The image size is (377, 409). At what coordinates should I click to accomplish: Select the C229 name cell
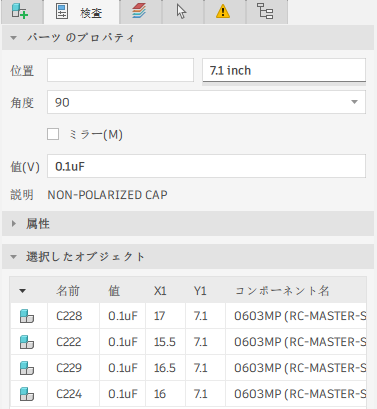73,368
